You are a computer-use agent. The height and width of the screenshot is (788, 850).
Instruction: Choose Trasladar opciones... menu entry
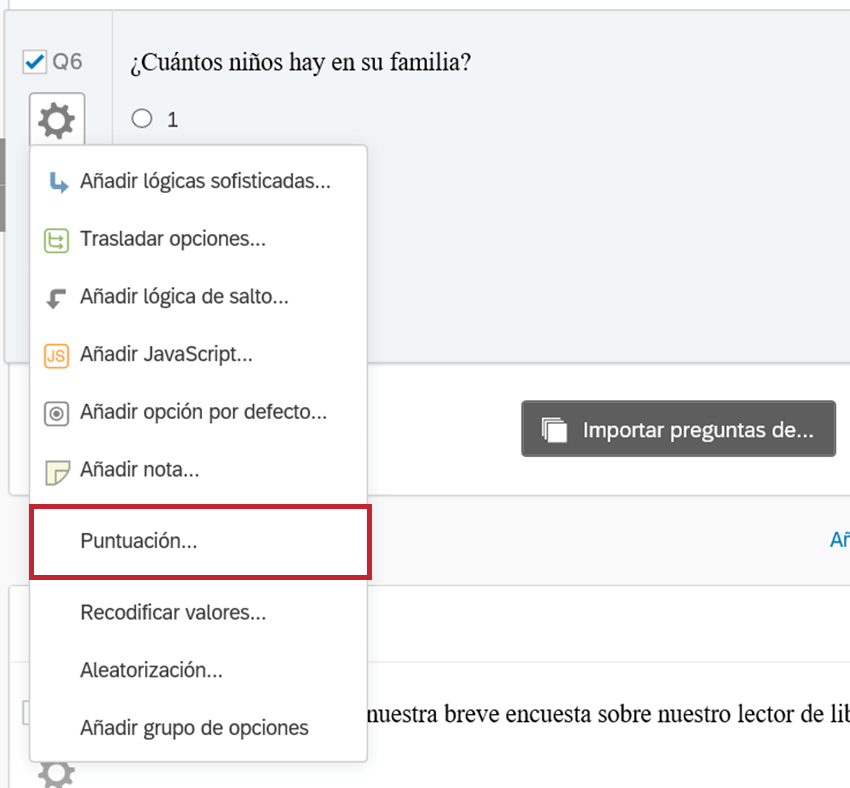coord(198,239)
